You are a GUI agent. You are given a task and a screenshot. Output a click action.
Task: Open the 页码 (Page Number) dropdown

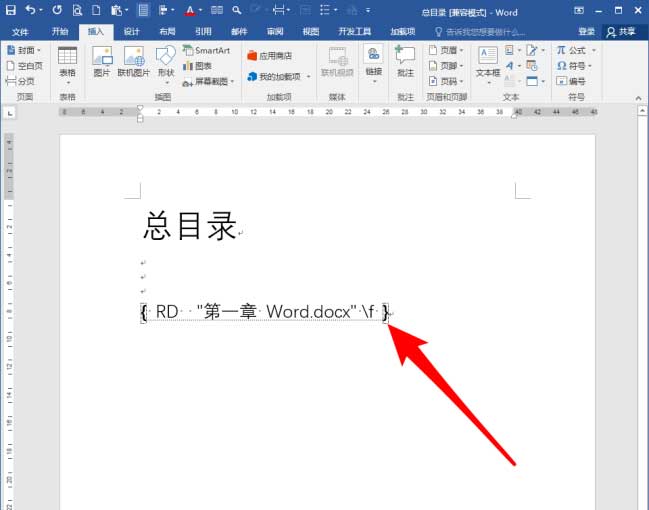point(446,81)
